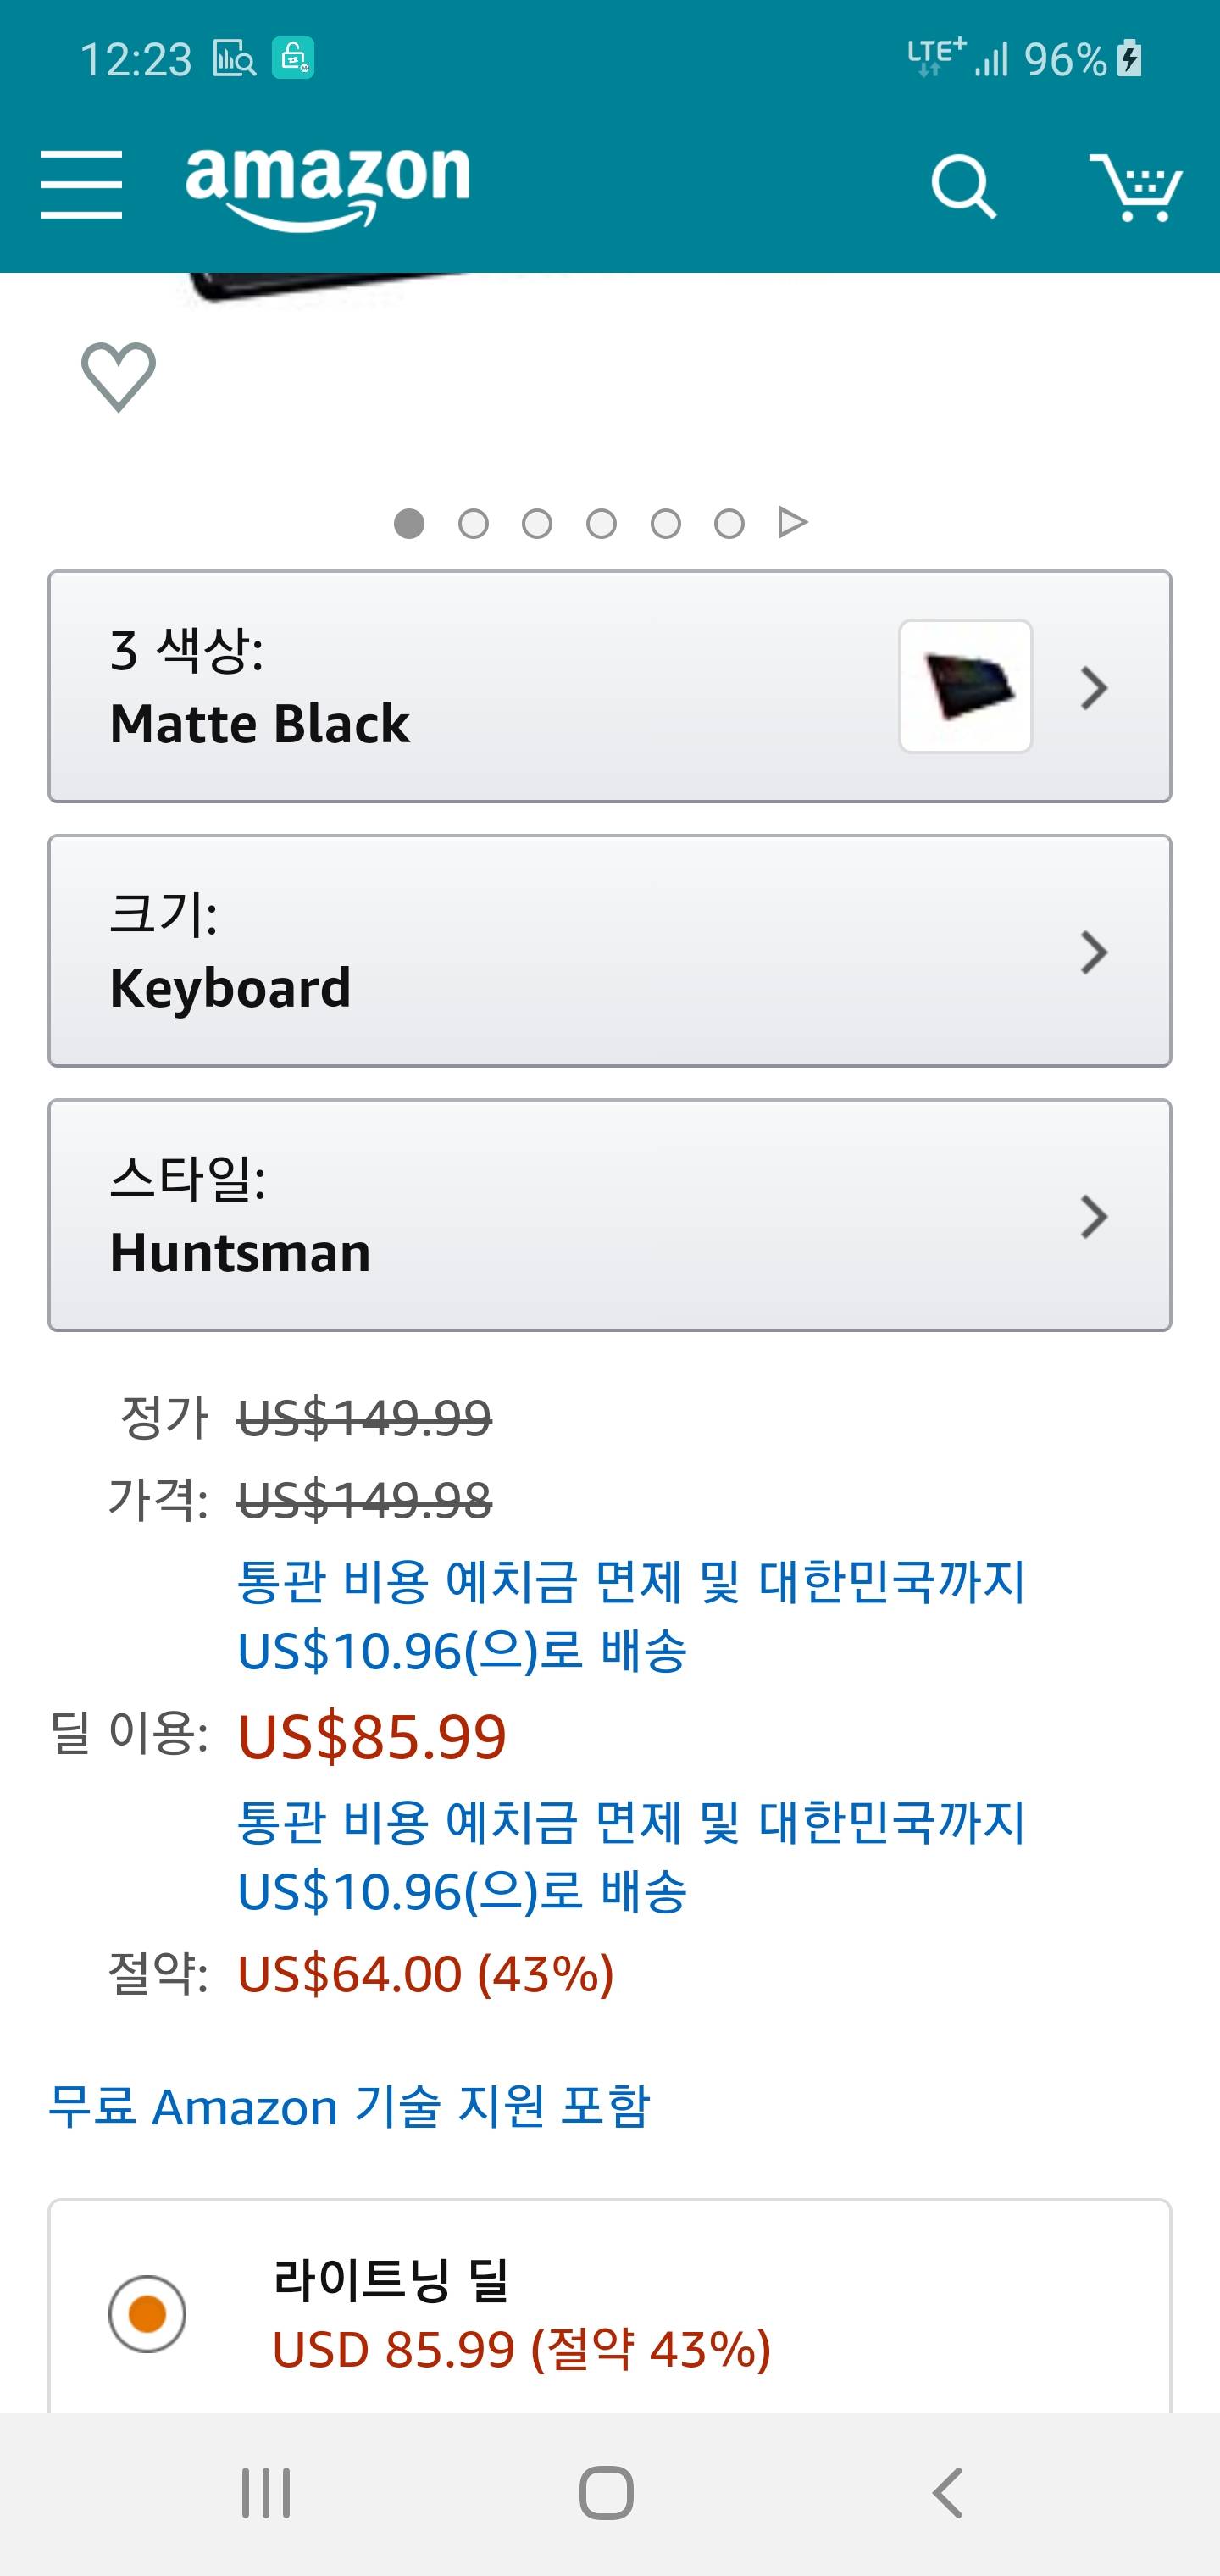Open the search icon
The image size is (1220, 2576).
963,186
